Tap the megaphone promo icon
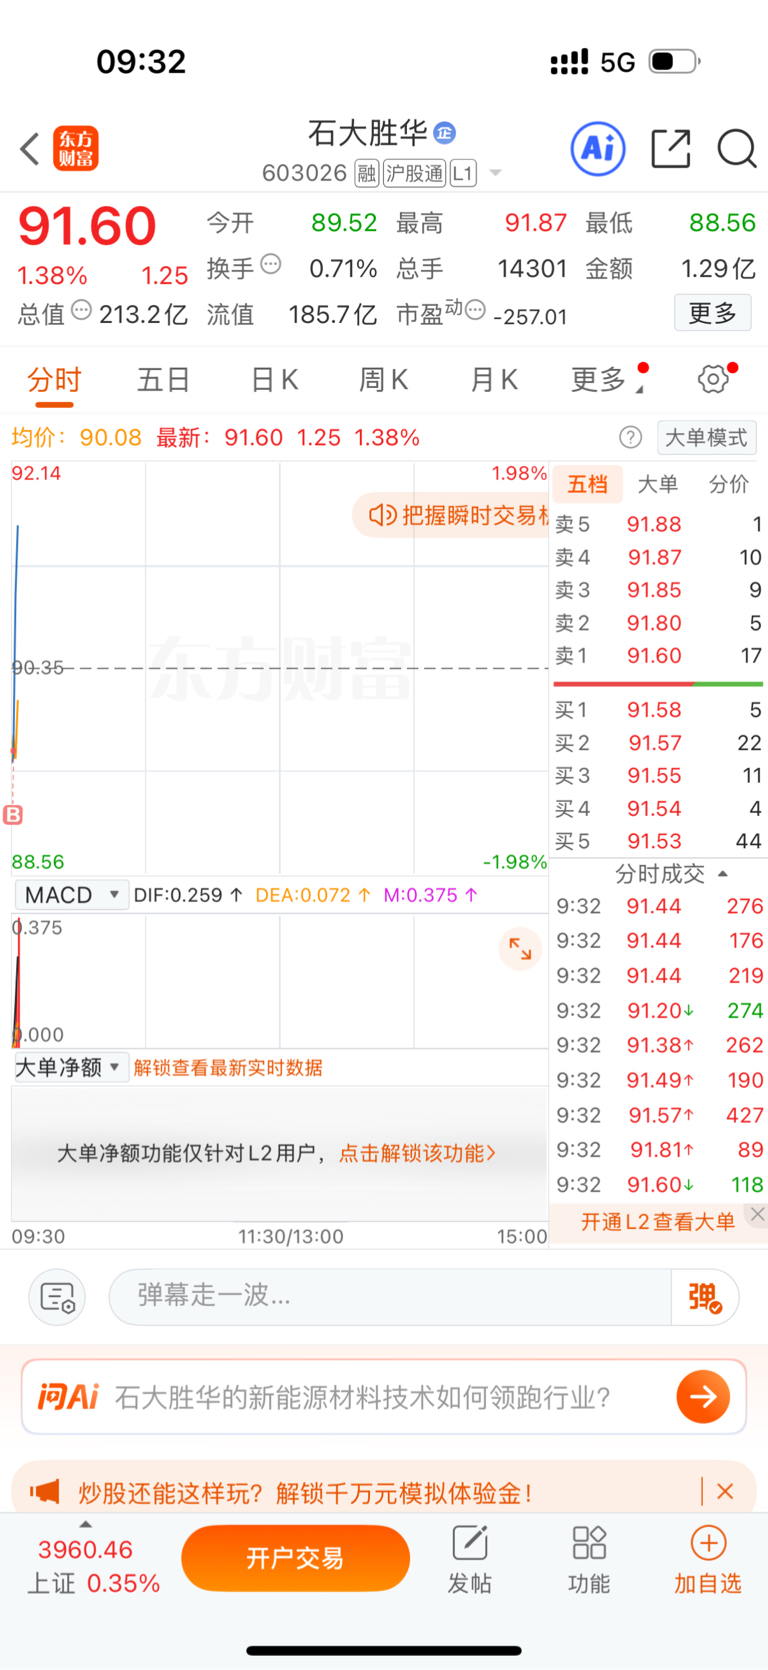Screen dimensions: 768x1670 click(x=44, y=1492)
